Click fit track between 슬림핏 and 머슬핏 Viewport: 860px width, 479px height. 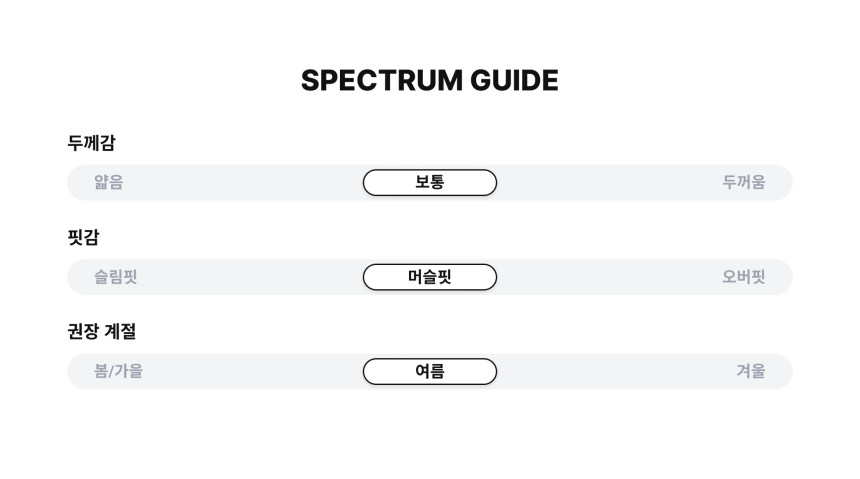pyautogui.click(x=250, y=277)
